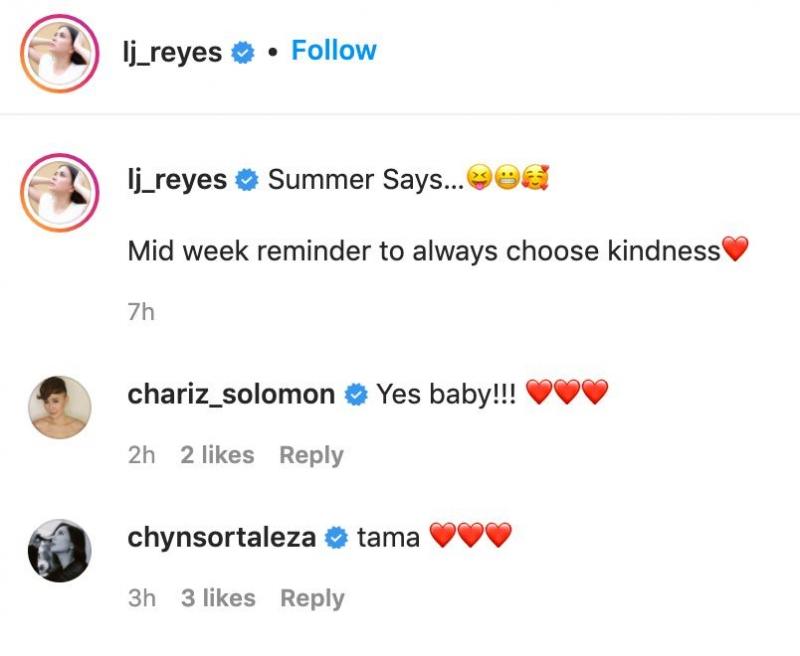This screenshot has height=656, width=800.
Task: Click the 7h timestamp under the caption
Action: point(142,312)
